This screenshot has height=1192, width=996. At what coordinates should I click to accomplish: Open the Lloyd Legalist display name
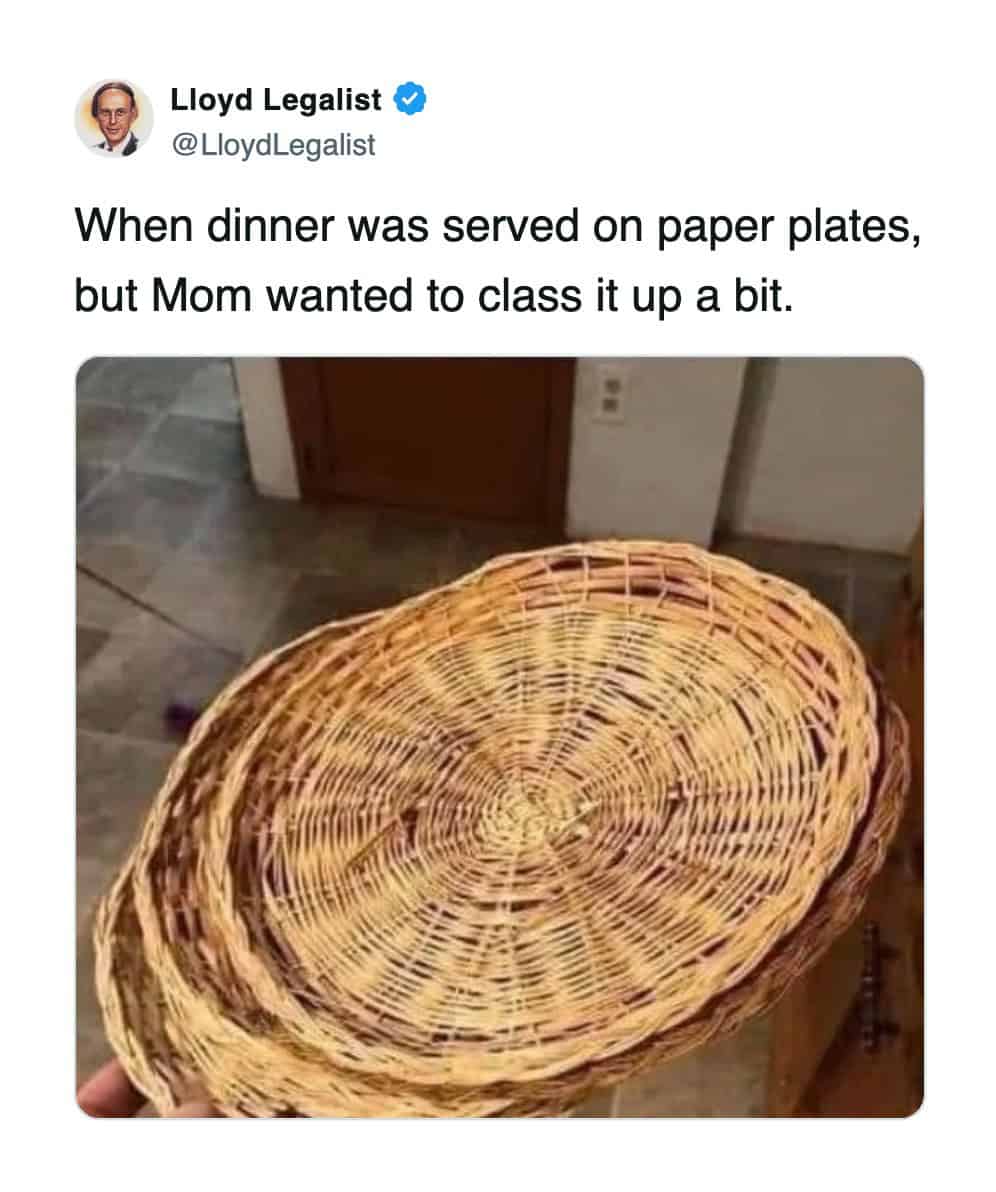click(276, 100)
